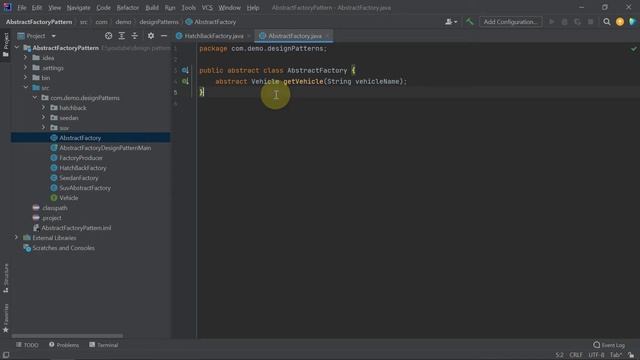Open the TODO tool window
The height and width of the screenshot is (360, 640).
pos(27,345)
